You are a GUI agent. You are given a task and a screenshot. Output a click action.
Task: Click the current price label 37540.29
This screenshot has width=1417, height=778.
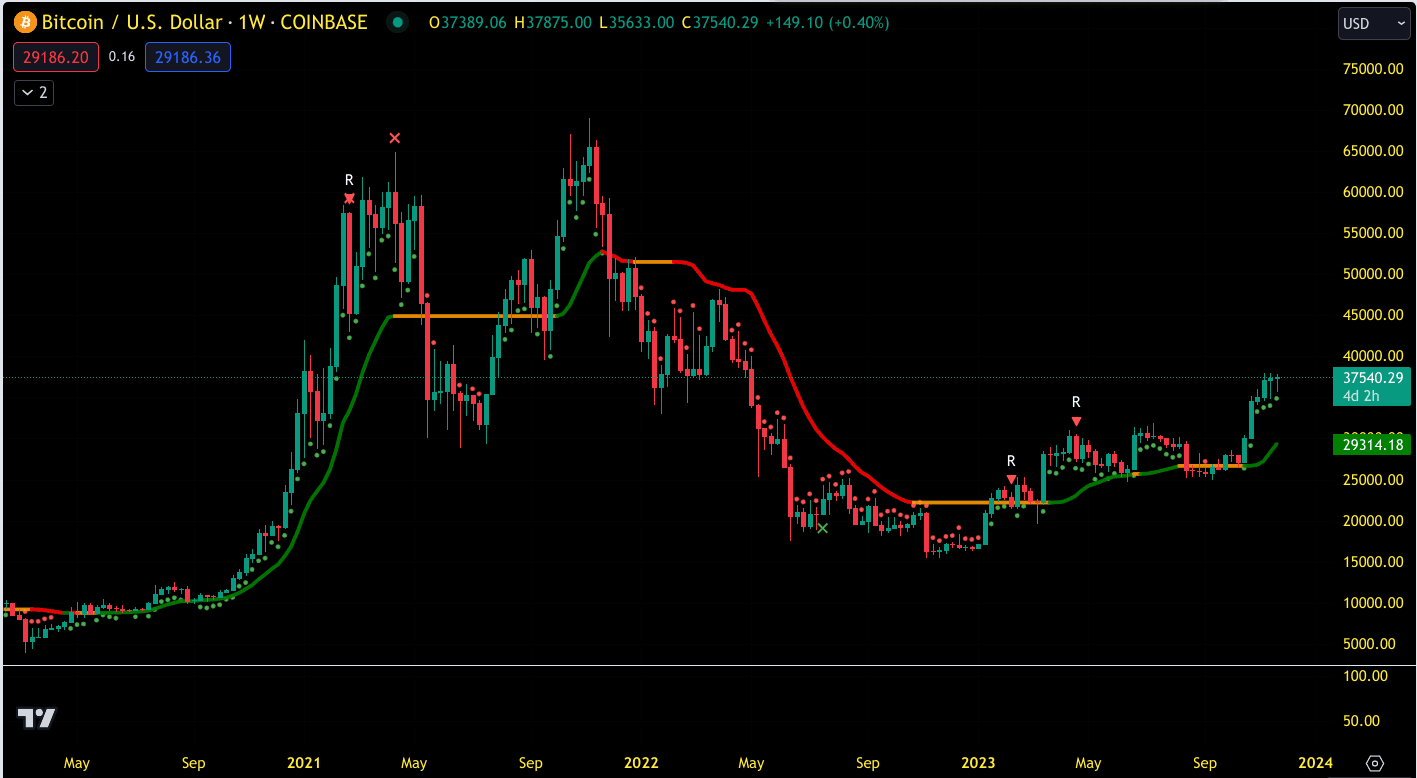click(x=1373, y=378)
